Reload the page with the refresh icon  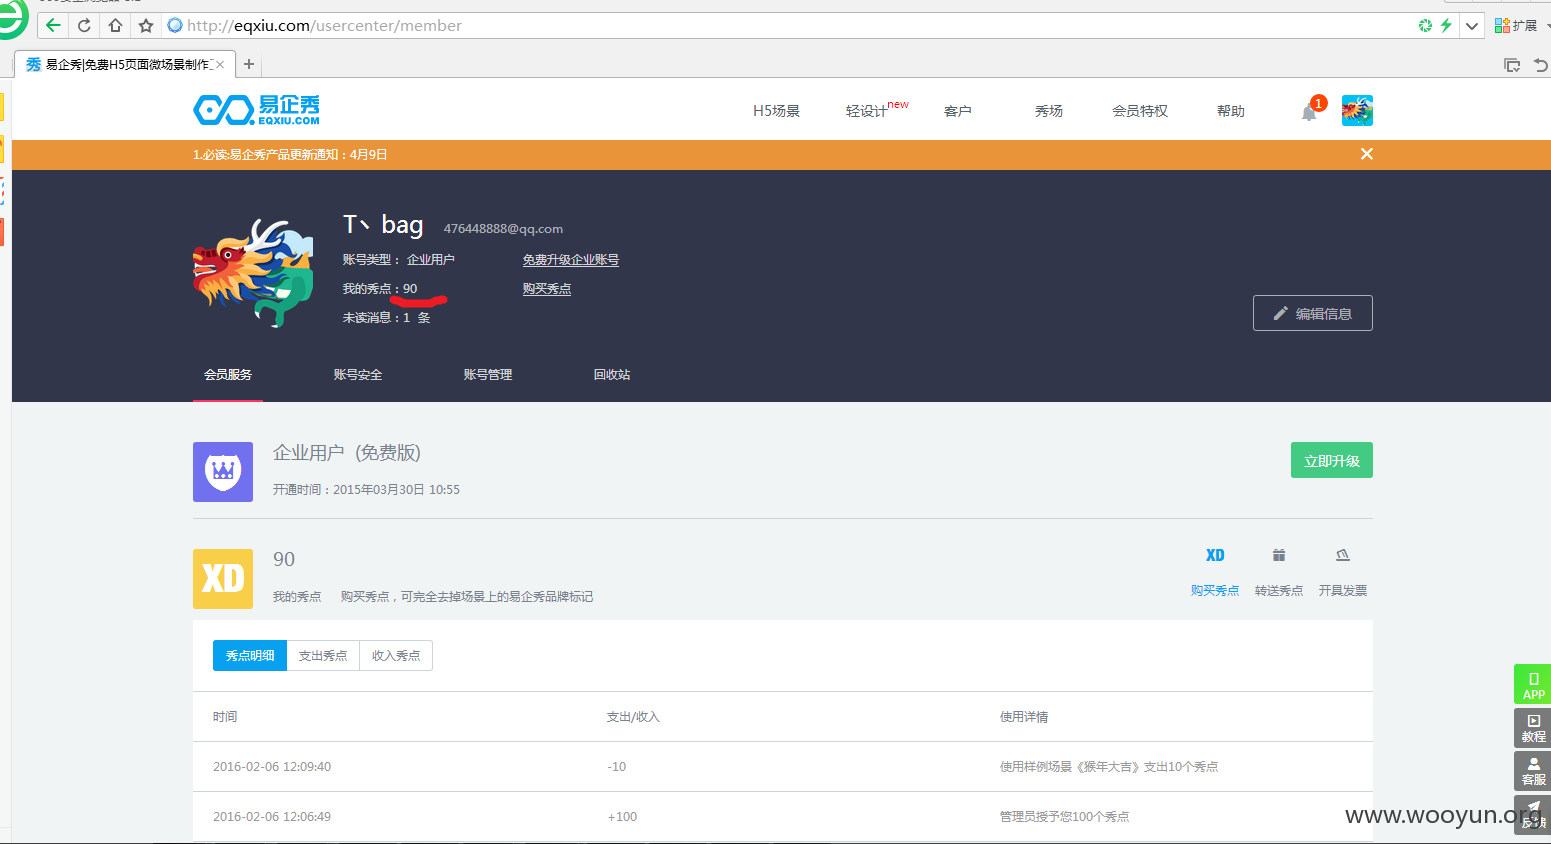tap(84, 25)
